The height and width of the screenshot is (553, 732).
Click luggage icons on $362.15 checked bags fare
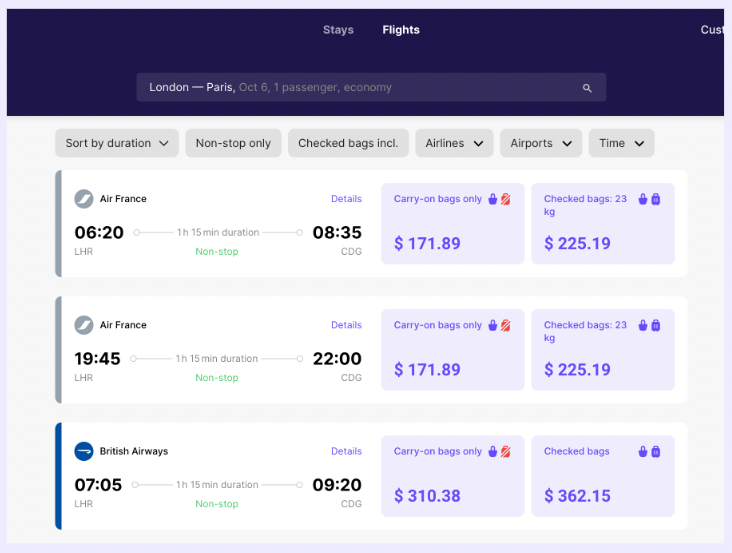[649, 451]
